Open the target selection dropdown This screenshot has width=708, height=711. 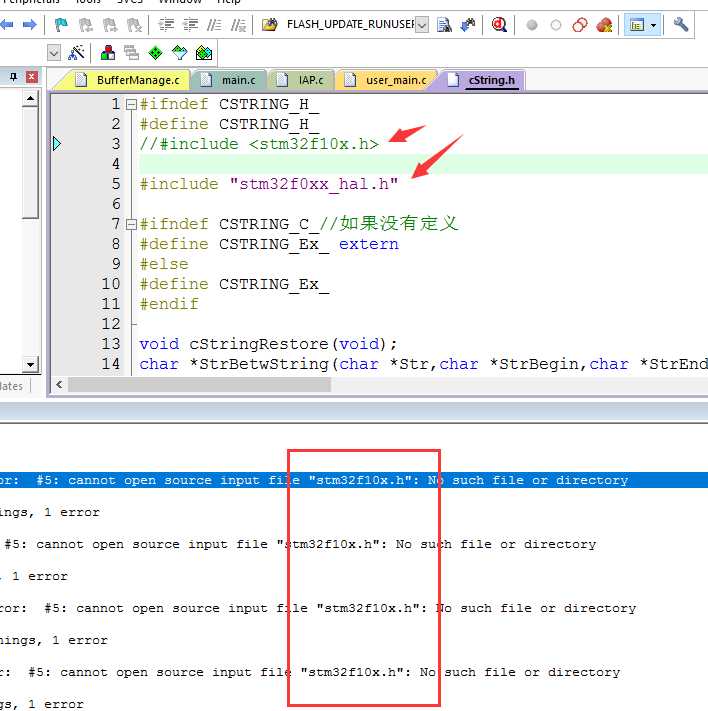point(54,53)
